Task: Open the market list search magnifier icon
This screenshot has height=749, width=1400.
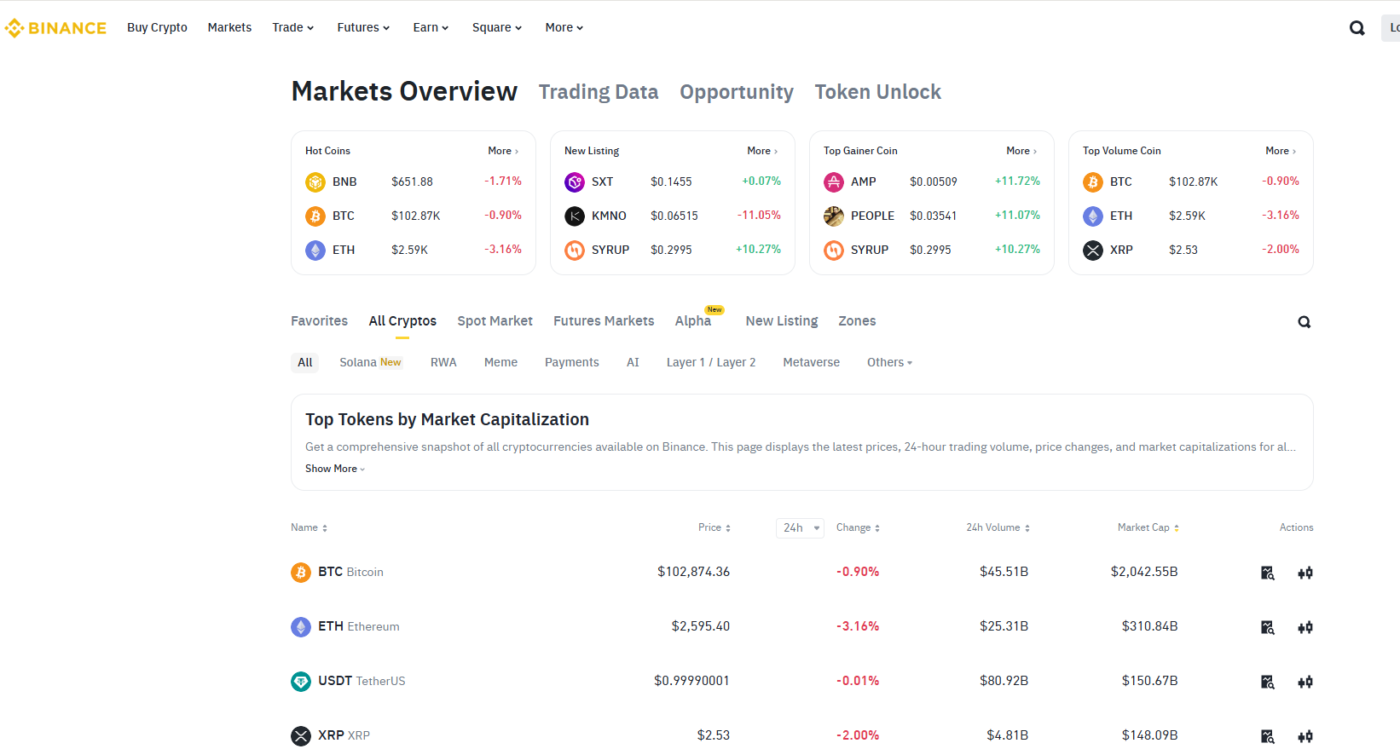Action: (1304, 322)
